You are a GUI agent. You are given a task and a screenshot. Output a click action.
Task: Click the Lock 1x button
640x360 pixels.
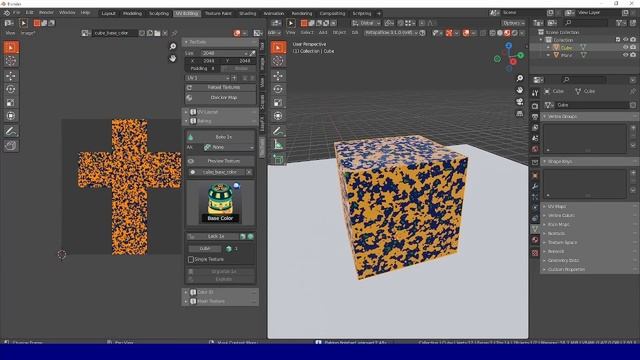[213, 236]
